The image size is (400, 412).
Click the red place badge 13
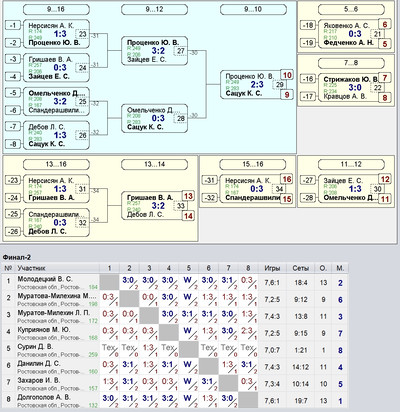[x=188, y=196]
